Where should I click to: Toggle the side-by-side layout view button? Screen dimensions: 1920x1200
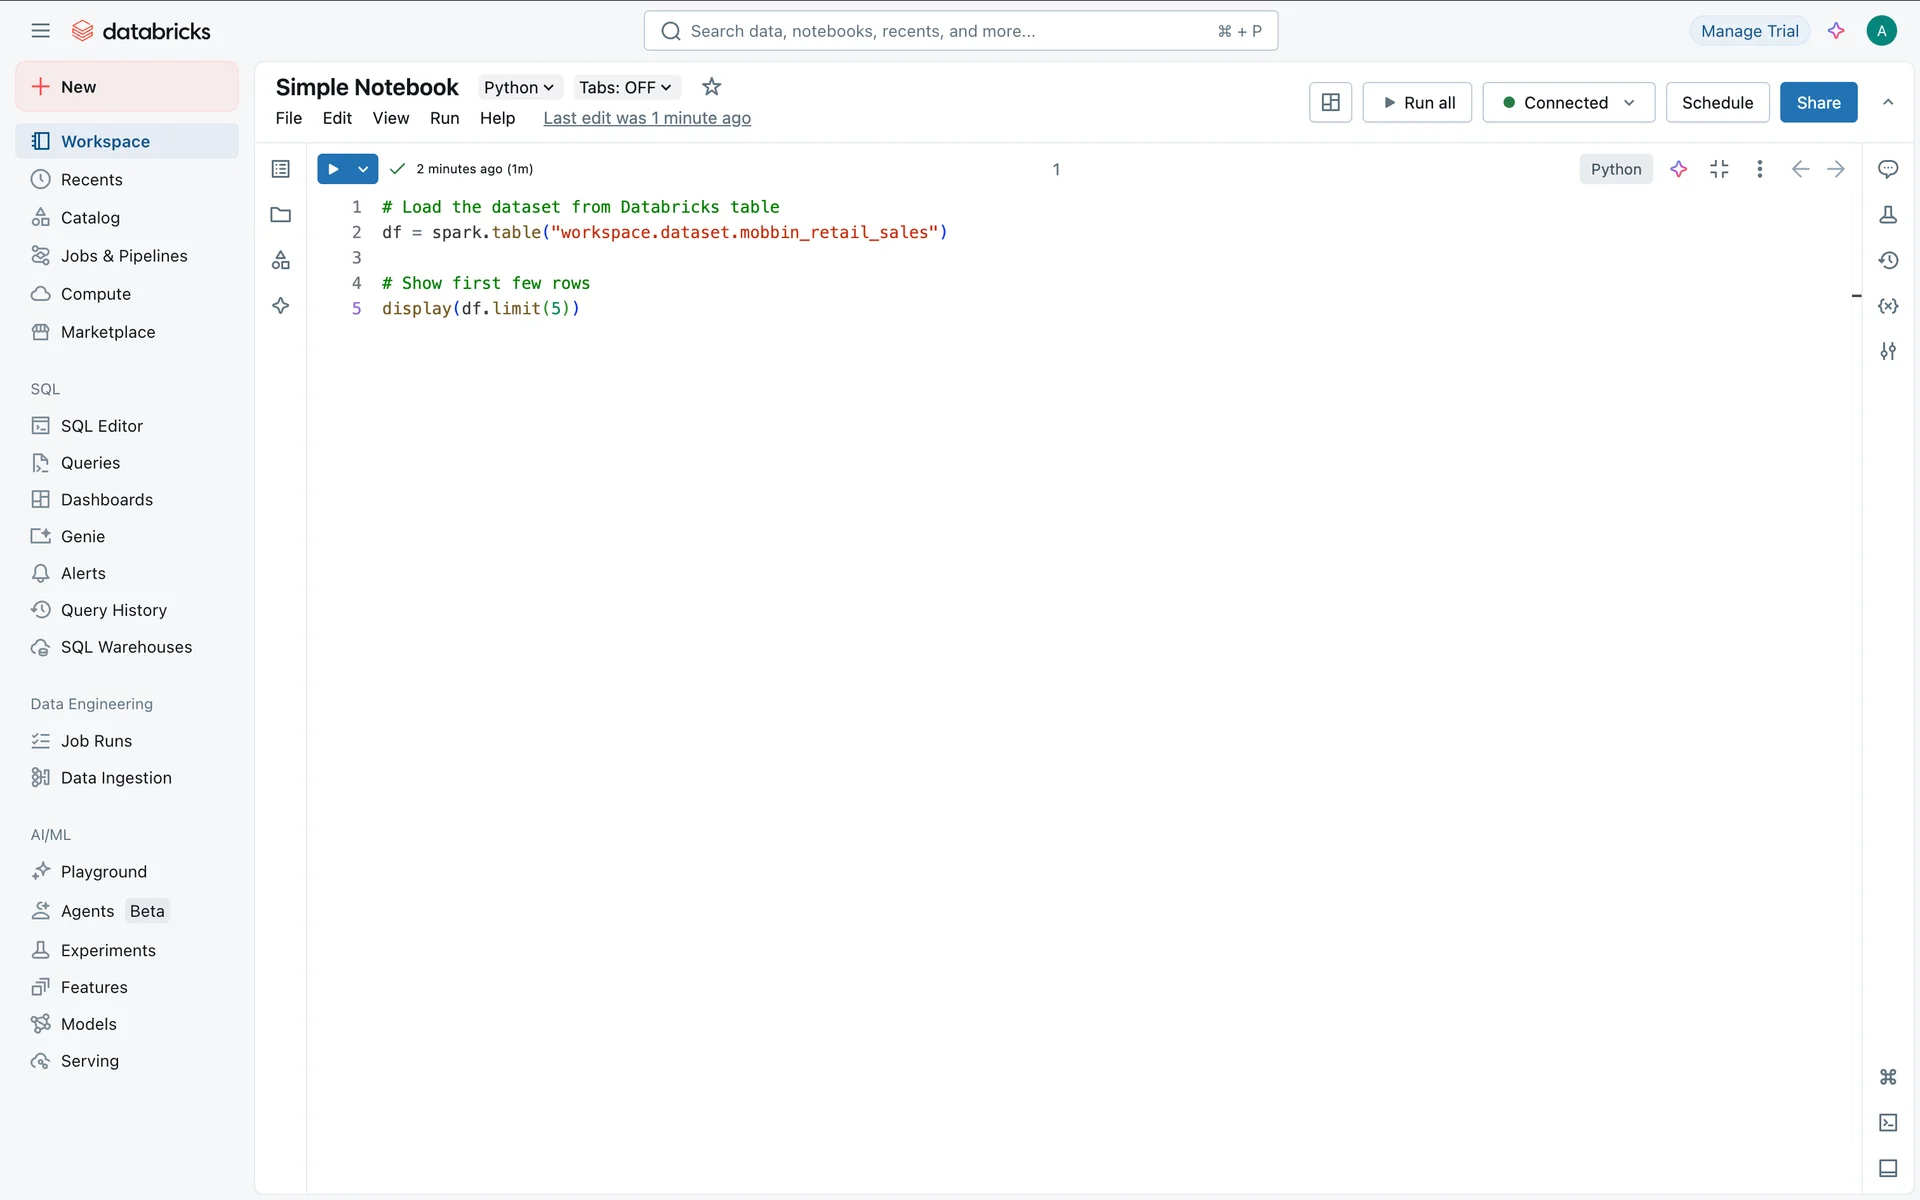coord(1330,102)
